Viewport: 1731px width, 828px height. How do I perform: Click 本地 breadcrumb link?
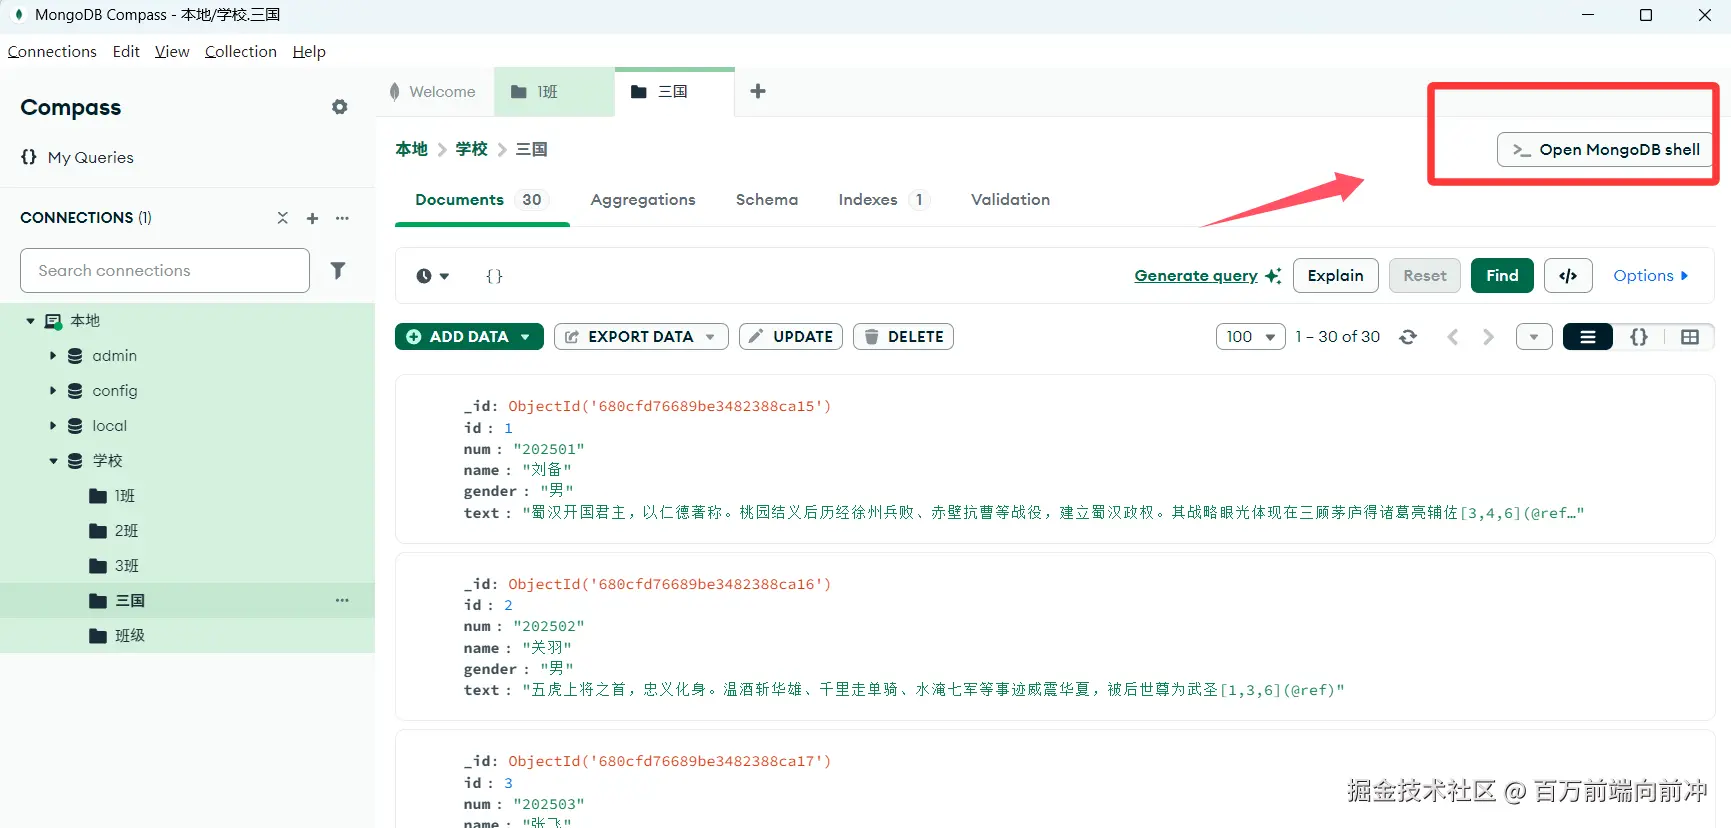[411, 149]
